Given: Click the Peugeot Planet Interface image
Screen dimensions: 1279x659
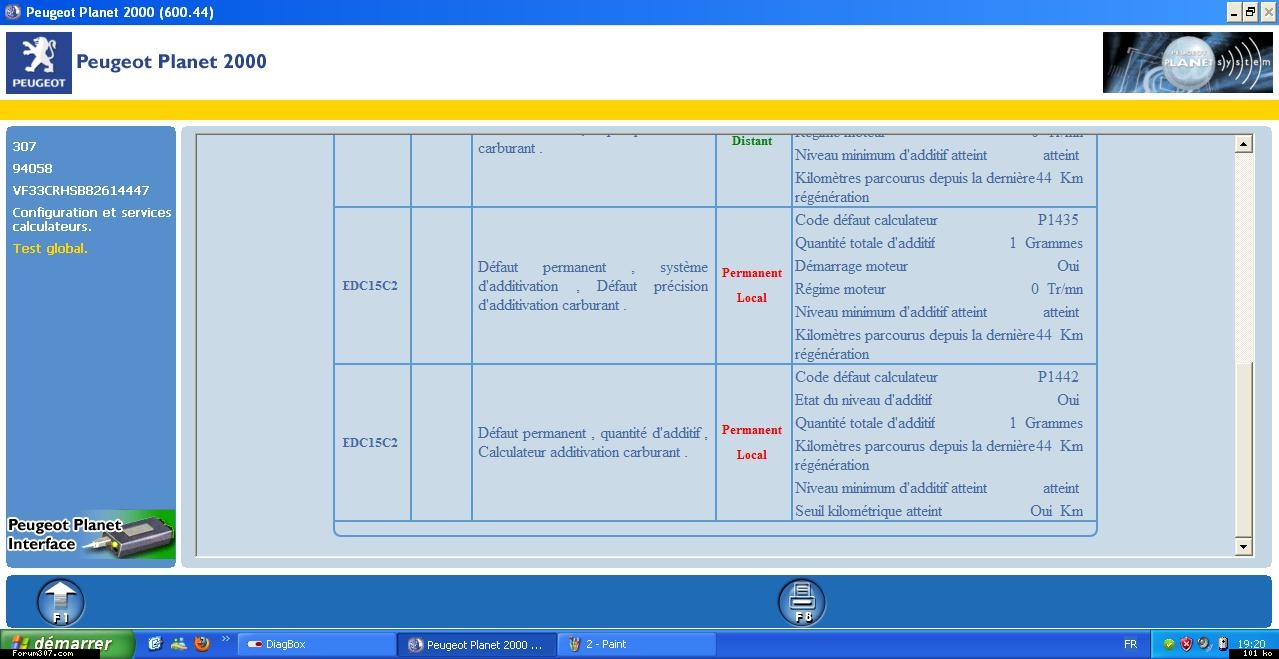Looking at the screenshot, I should (92, 535).
